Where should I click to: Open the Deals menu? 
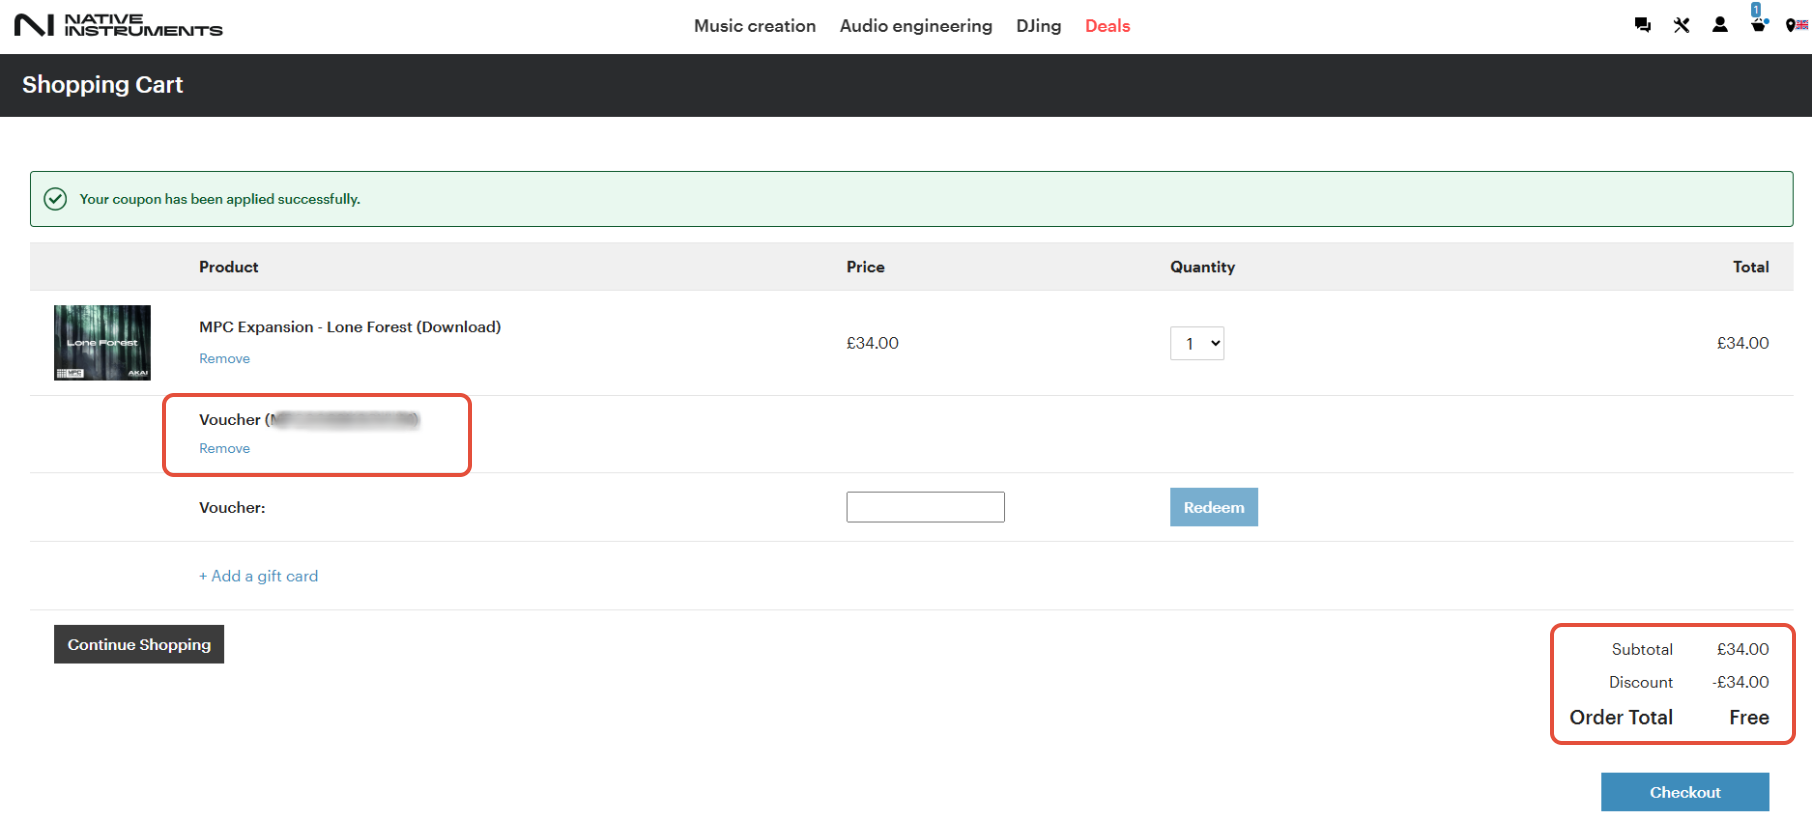(x=1108, y=26)
